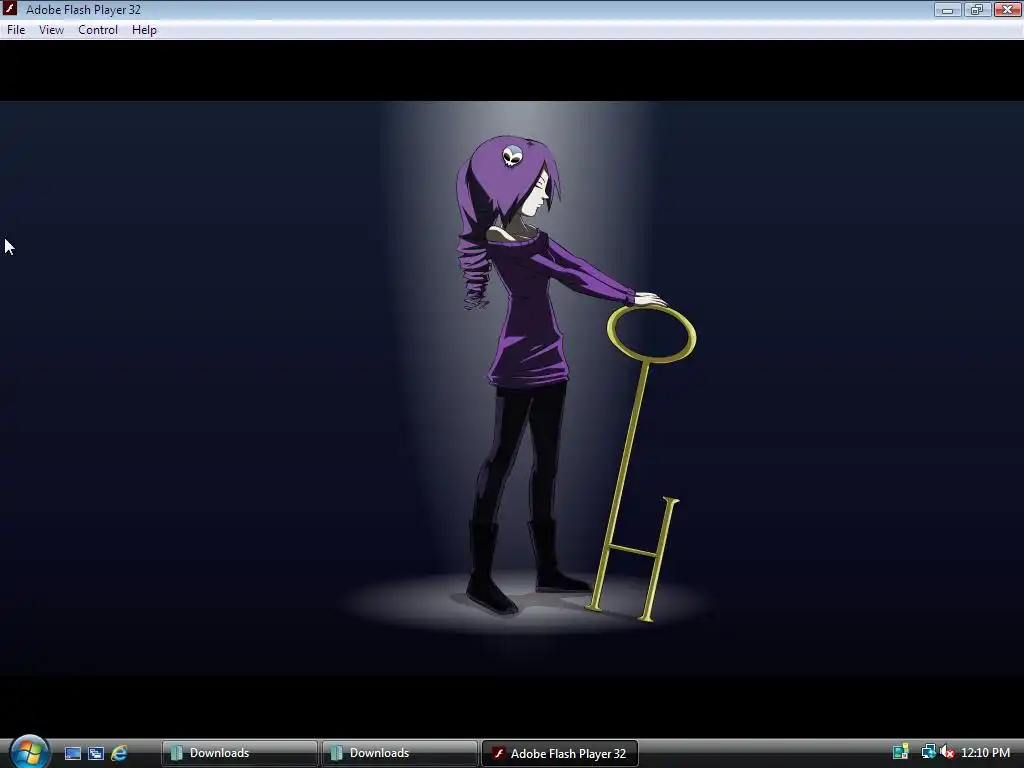Open the Control menu
The height and width of the screenshot is (768, 1024).
(x=98, y=30)
